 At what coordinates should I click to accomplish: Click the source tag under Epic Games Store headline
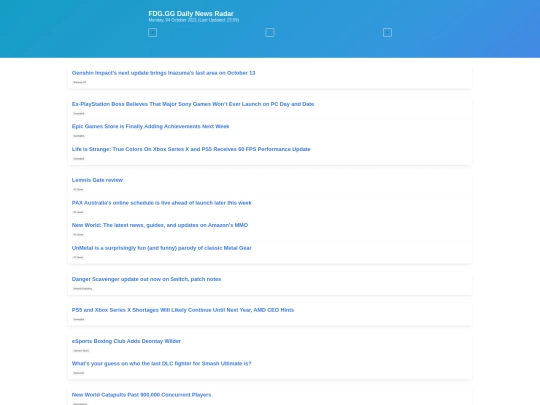tap(79, 136)
